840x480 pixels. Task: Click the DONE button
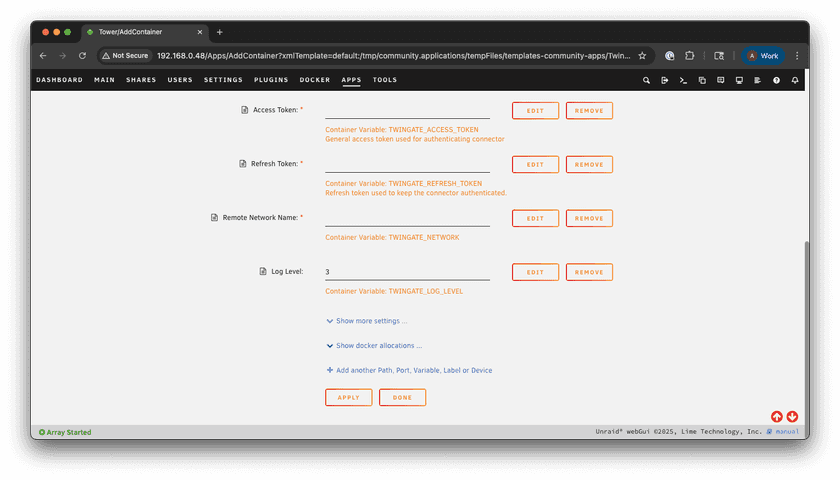(402, 398)
